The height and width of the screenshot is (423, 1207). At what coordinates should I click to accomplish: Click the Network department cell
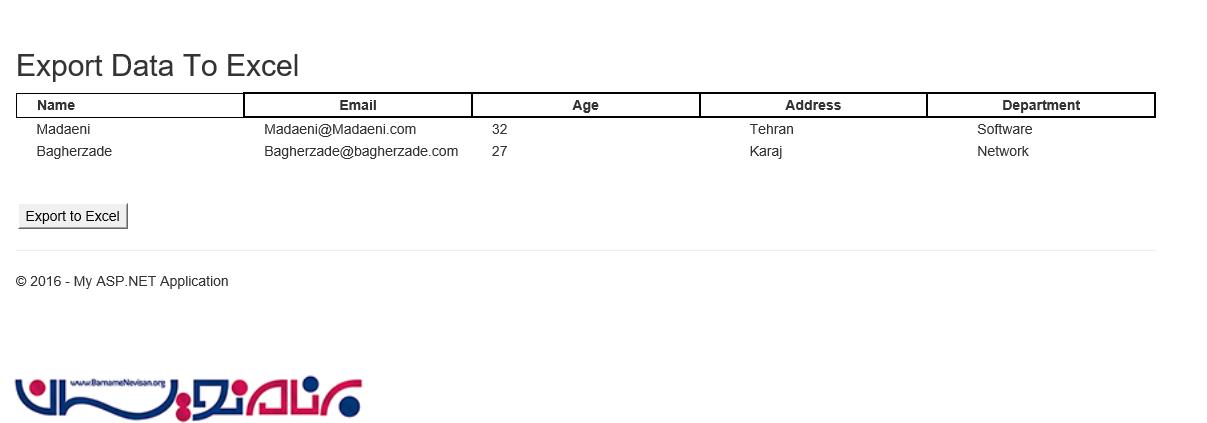[x=1003, y=152]
